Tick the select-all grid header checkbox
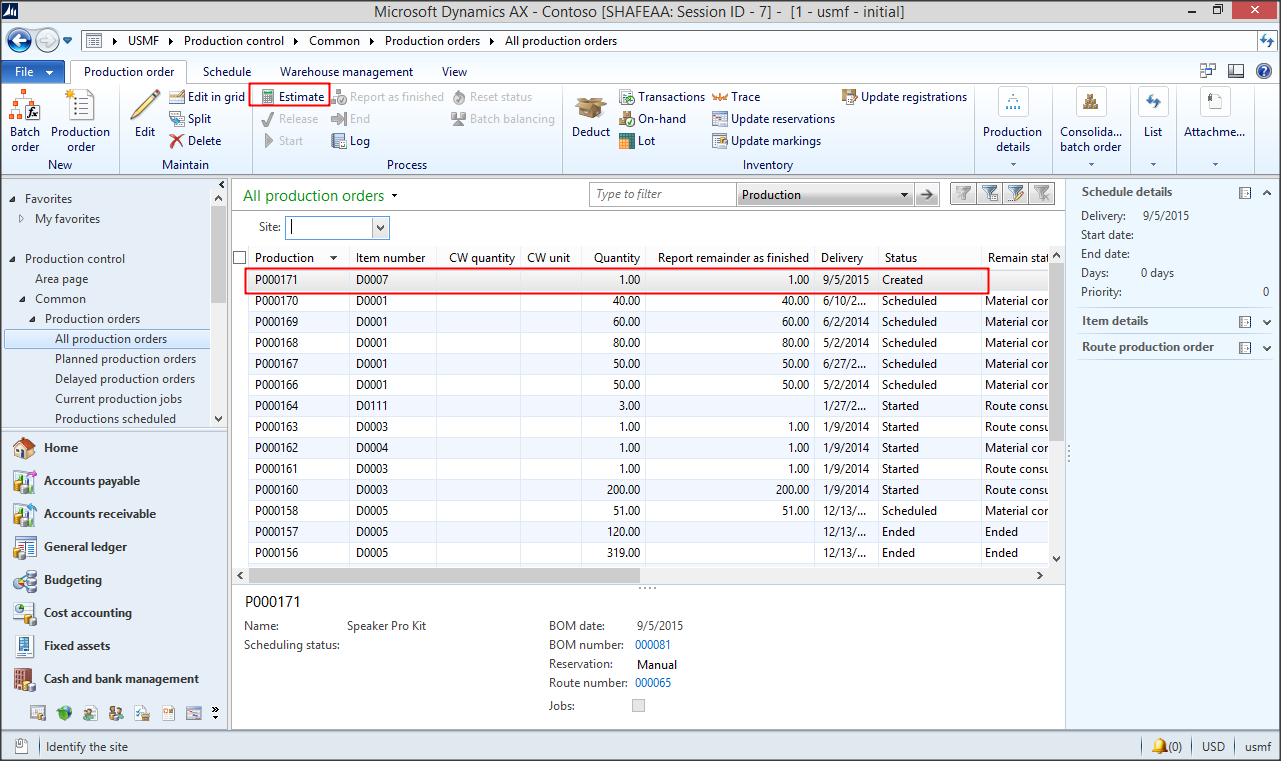Viewport: 1281px width, 761px height. (240, 258)
